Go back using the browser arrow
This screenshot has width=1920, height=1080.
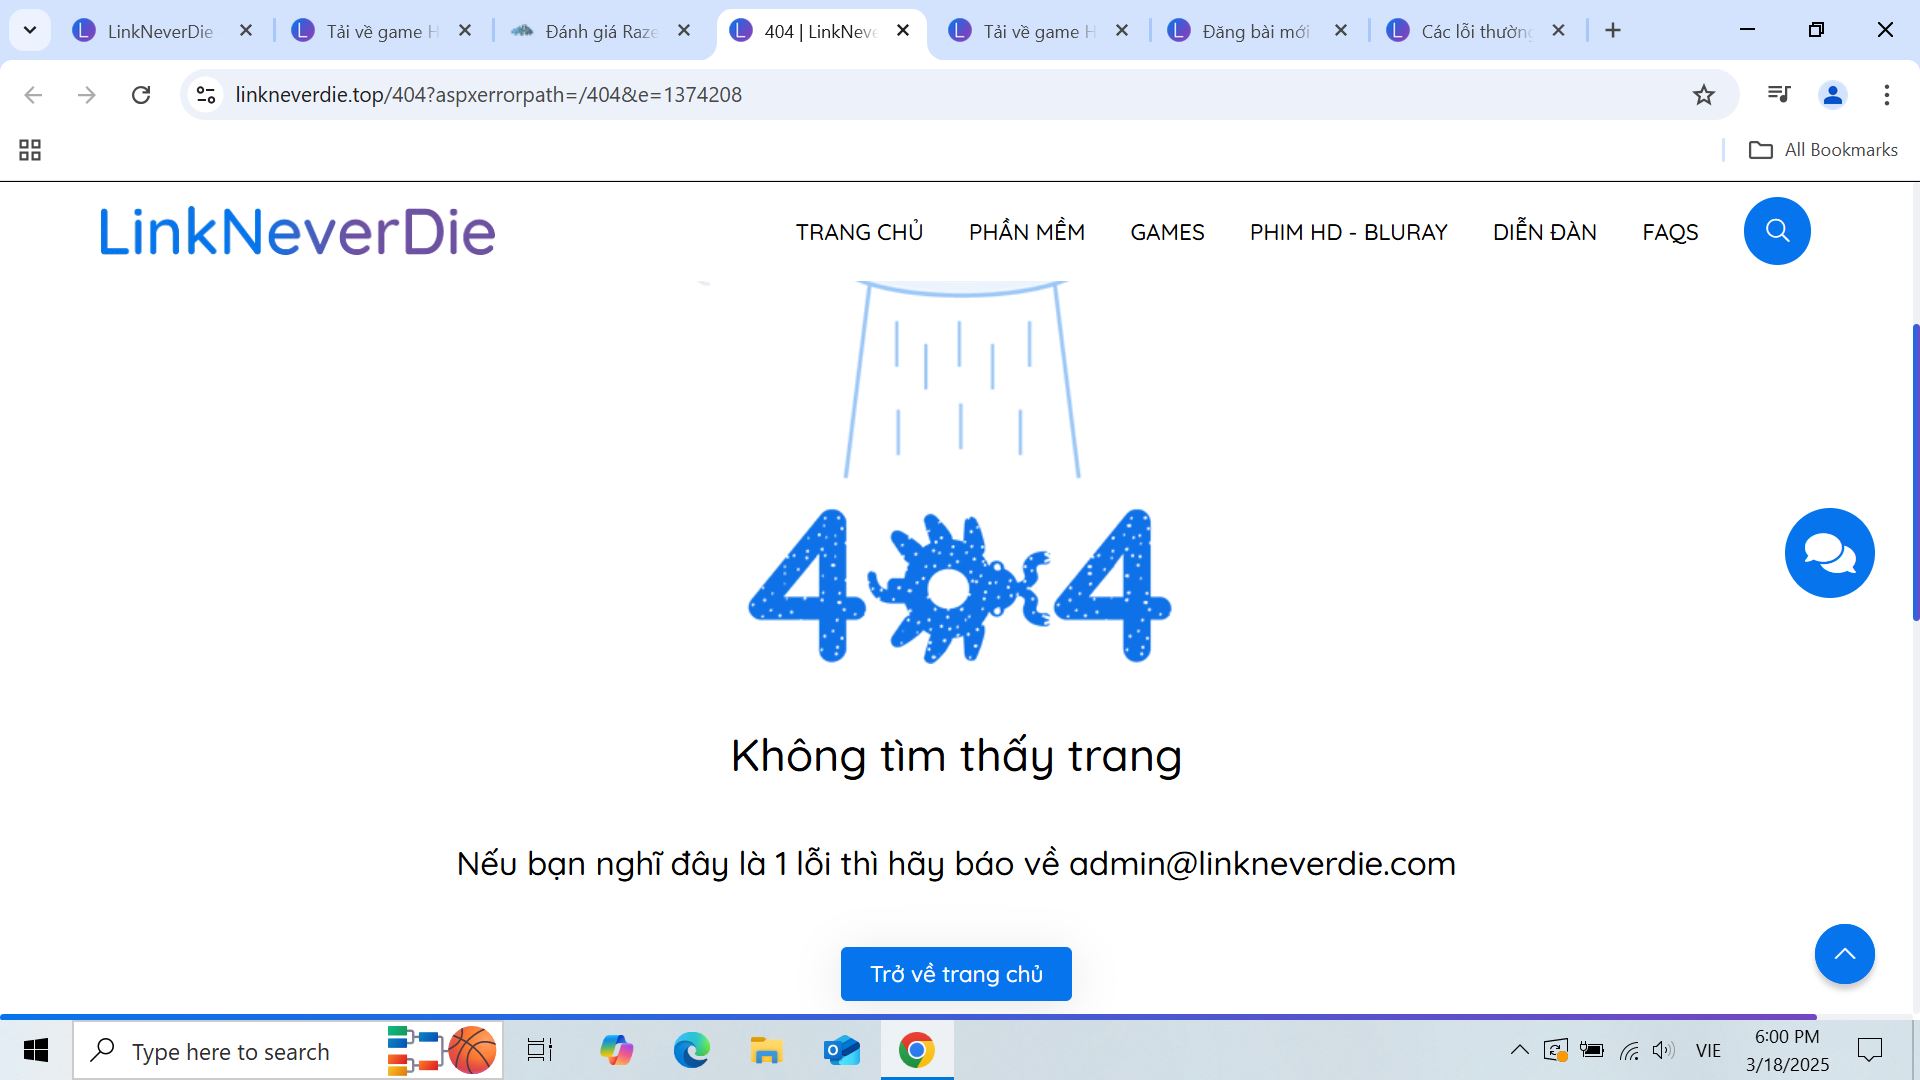(33, 95)
